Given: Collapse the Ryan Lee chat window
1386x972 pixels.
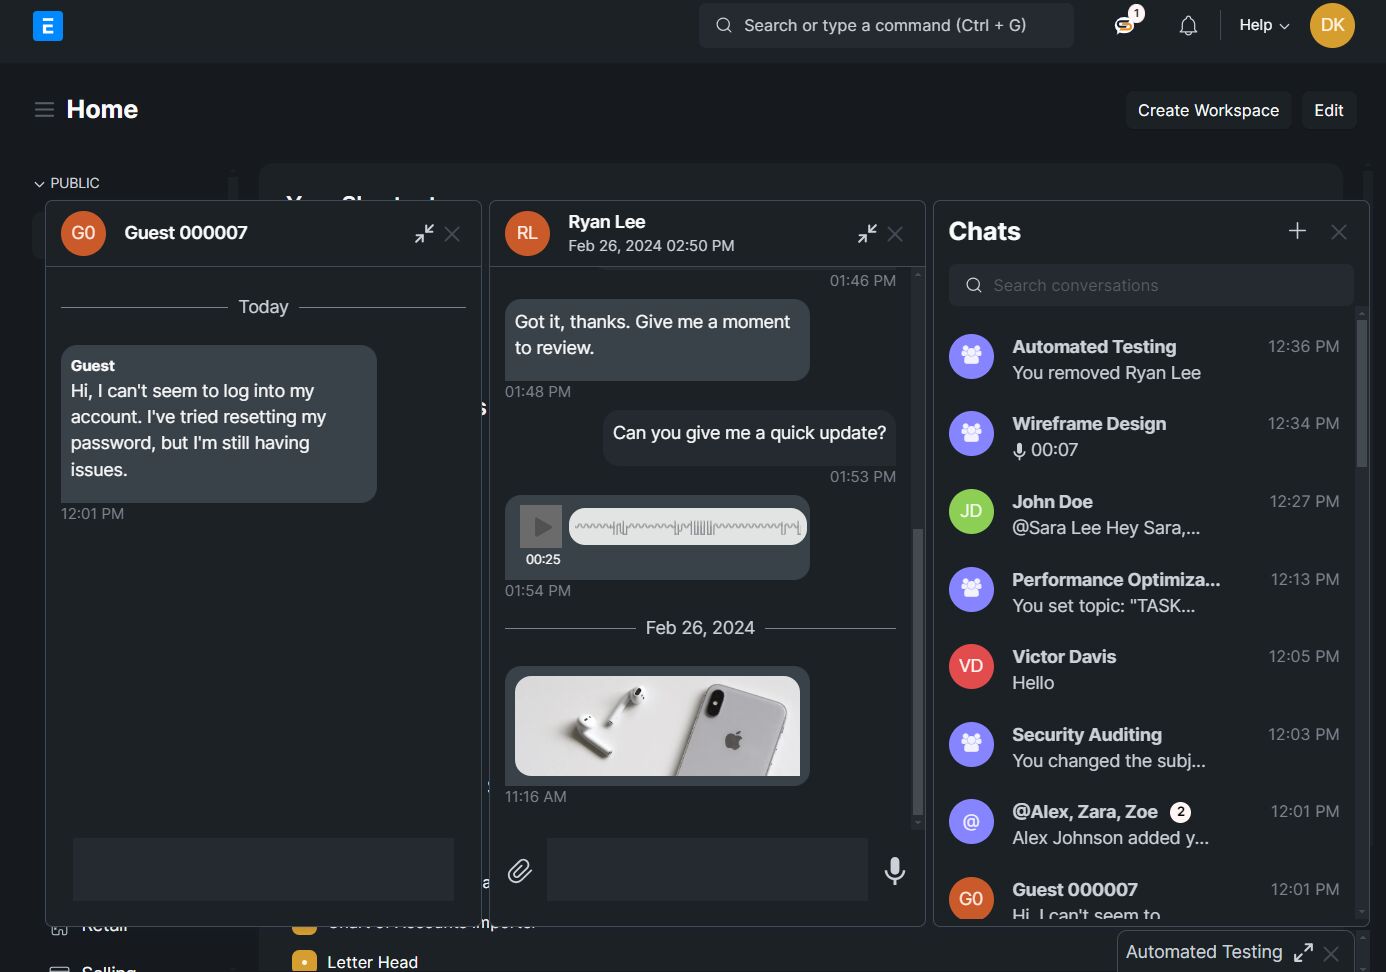Looking at the screenshot, I should click(867, 233).
